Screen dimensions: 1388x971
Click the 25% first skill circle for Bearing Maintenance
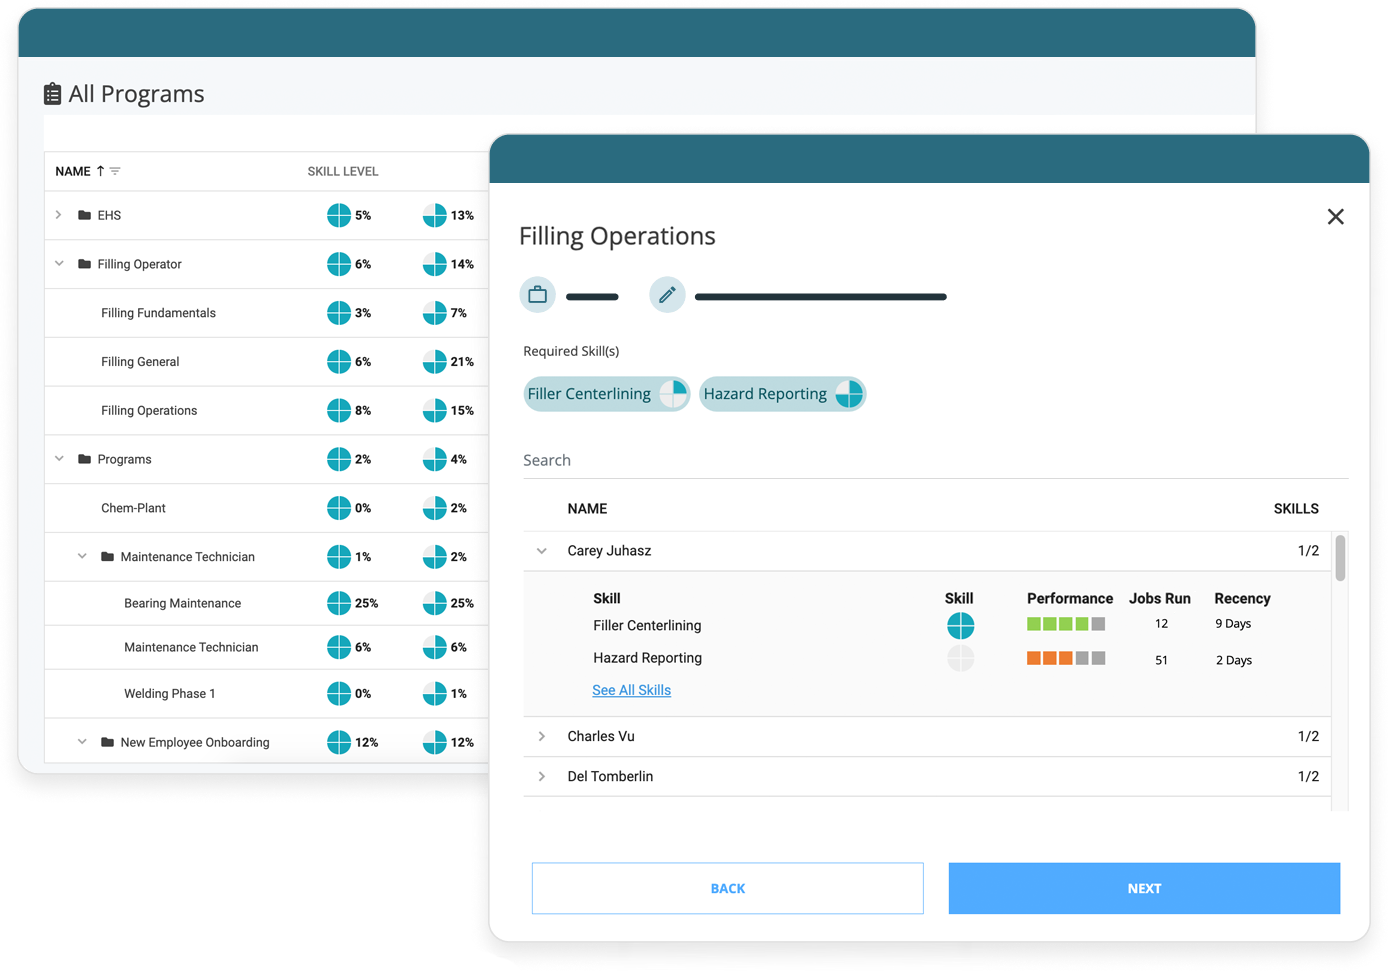pyautogui.click(x=339, y=603)
